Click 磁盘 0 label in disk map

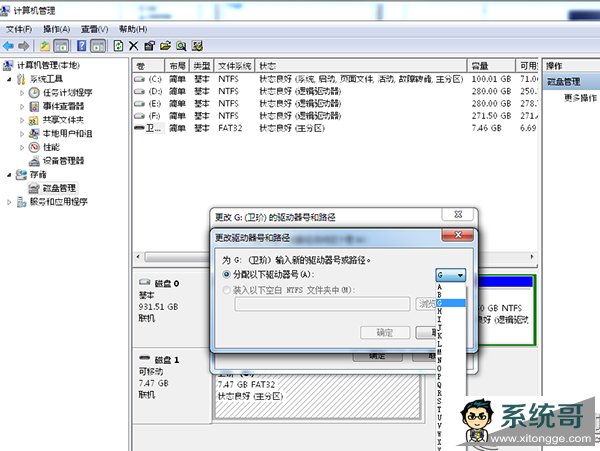[166, 283]
